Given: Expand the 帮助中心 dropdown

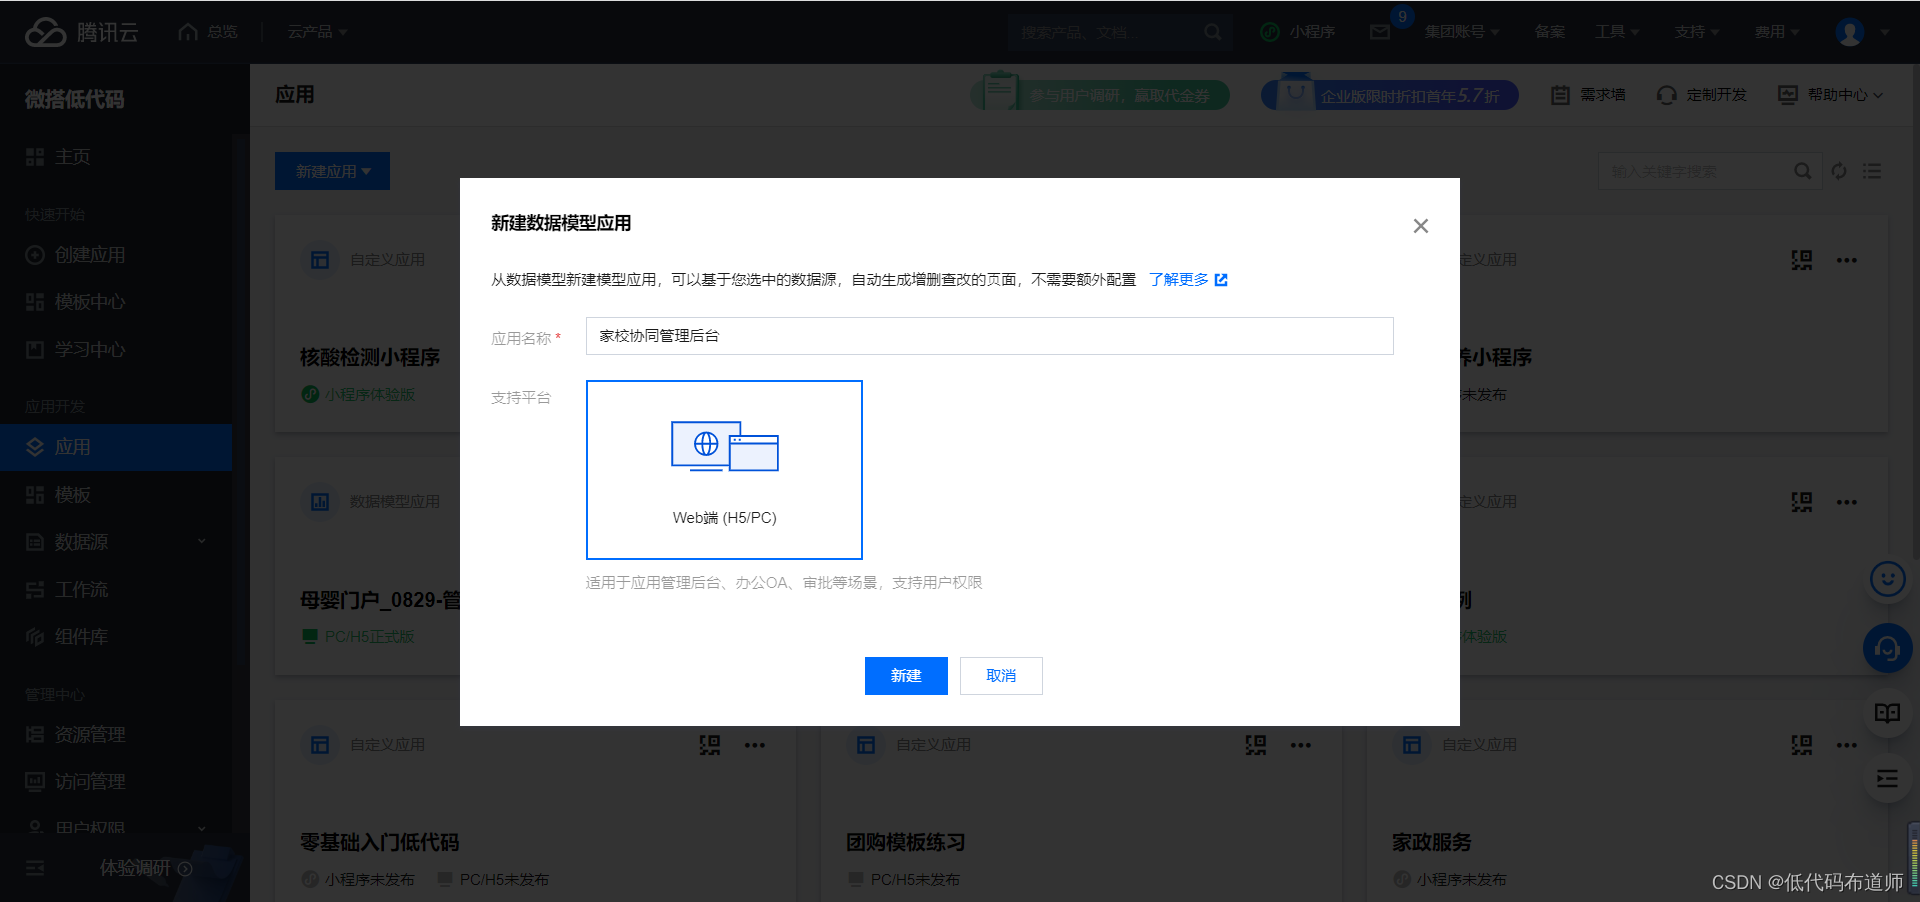Looking at the screenshot, I should [x=1831, y=95].
